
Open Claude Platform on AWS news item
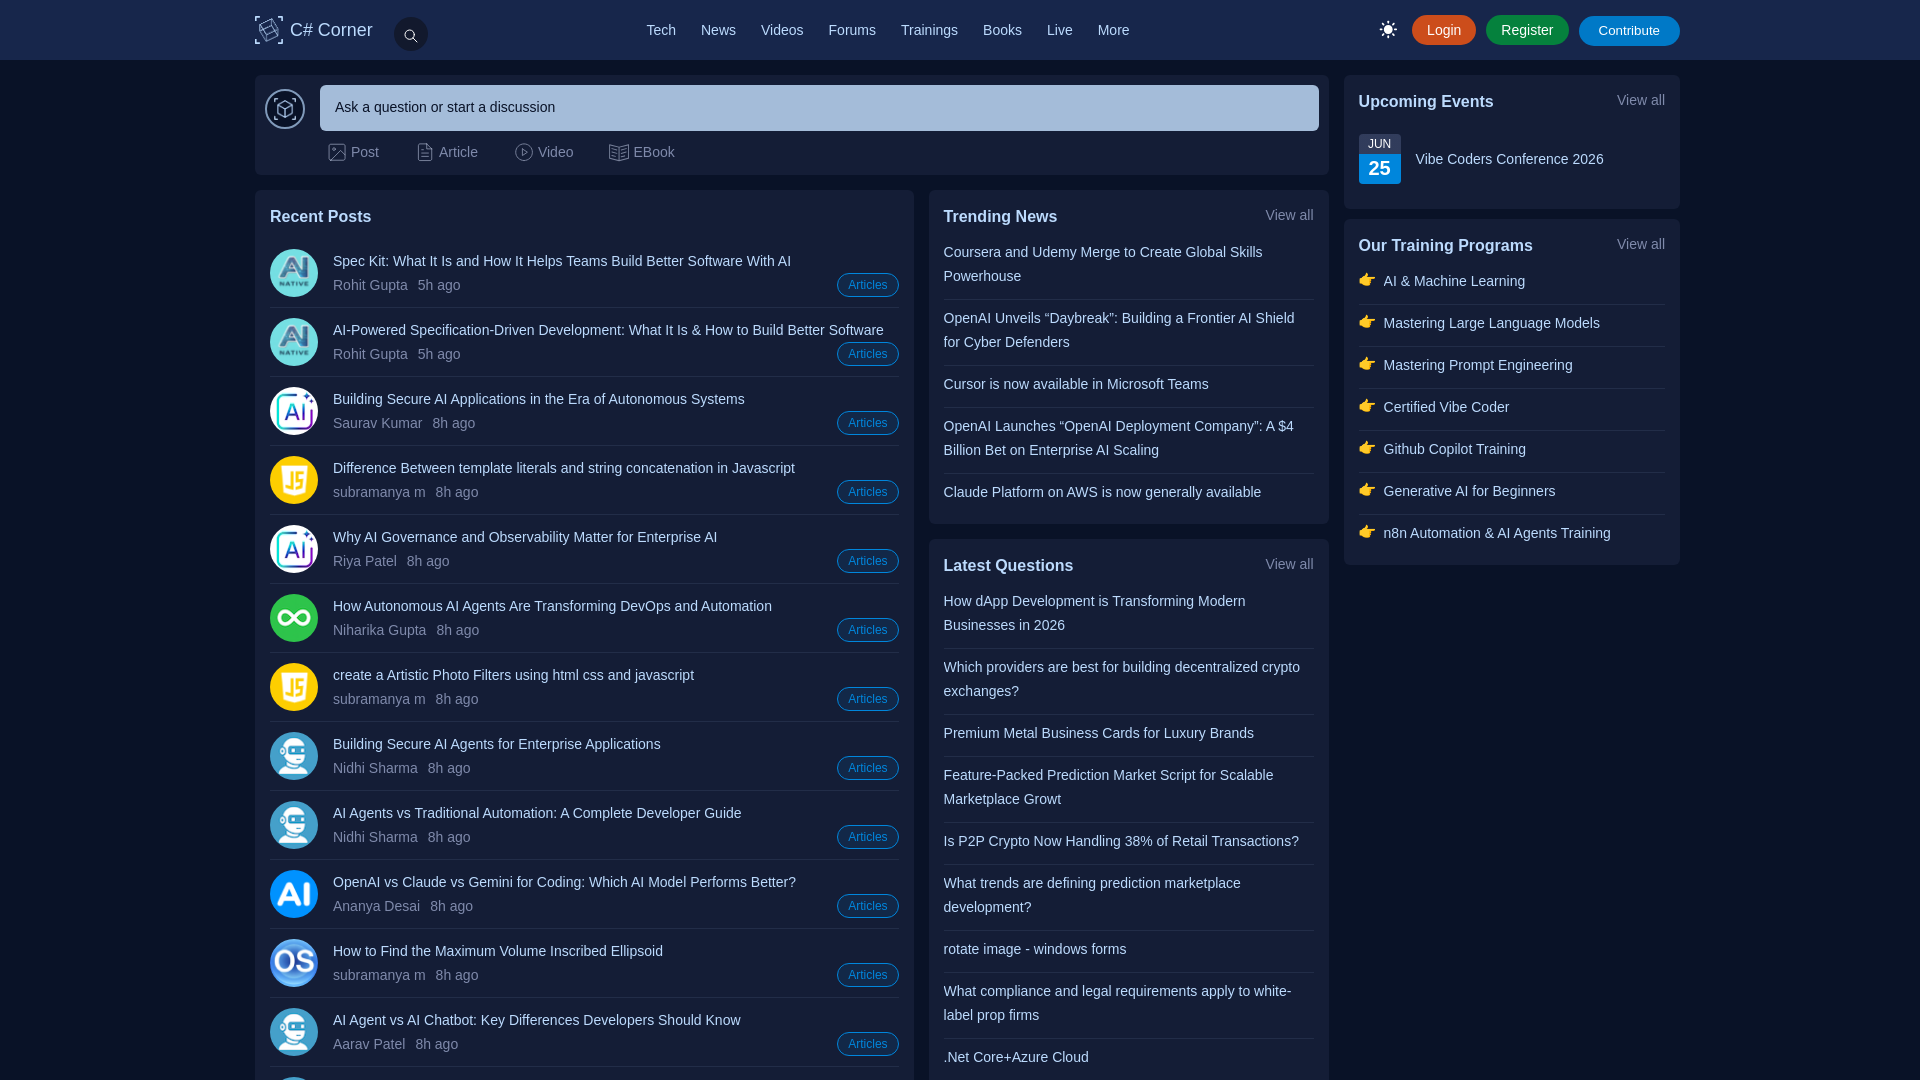[1102, 492]
